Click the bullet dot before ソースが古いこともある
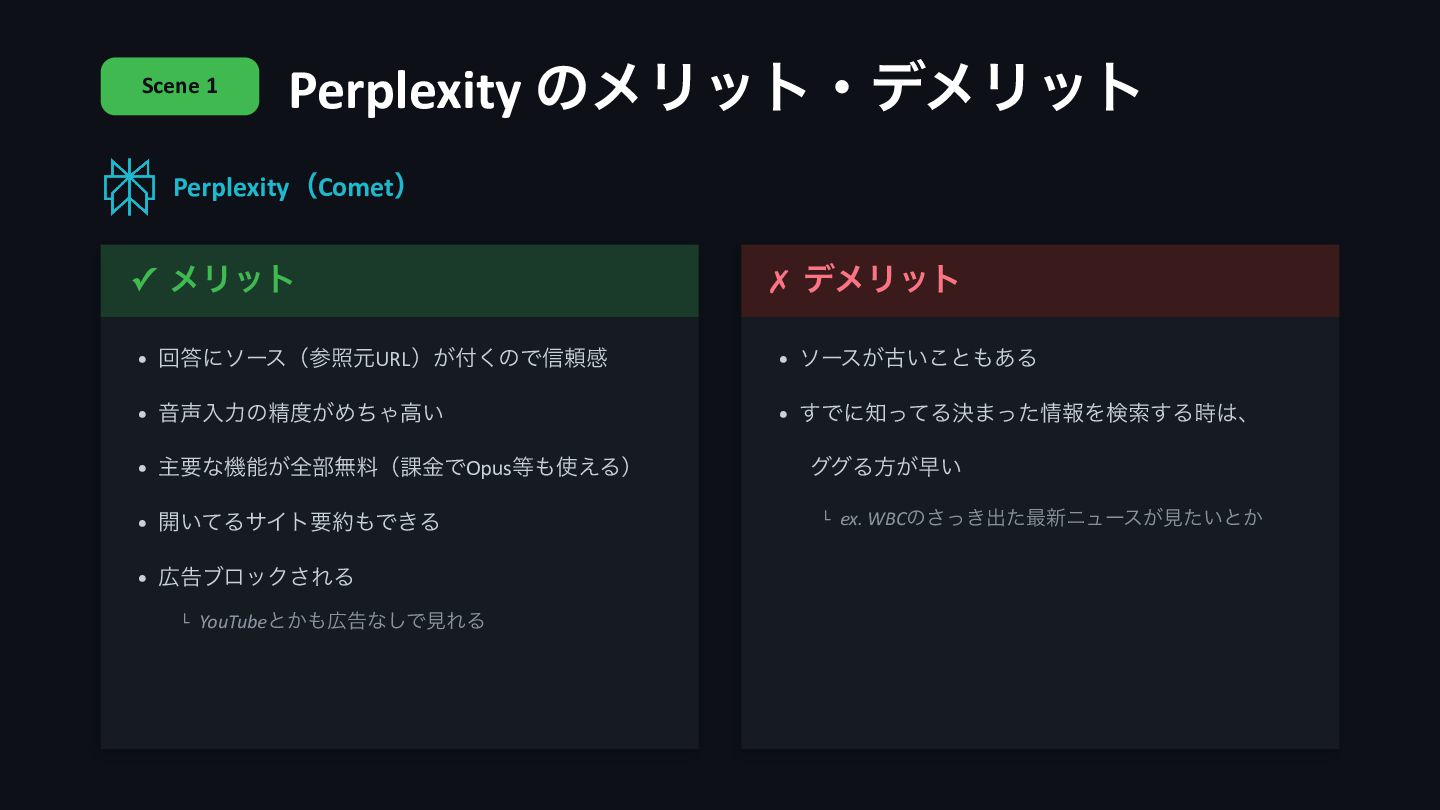The height and width of the screenshot is (810, 1440). 784,359
